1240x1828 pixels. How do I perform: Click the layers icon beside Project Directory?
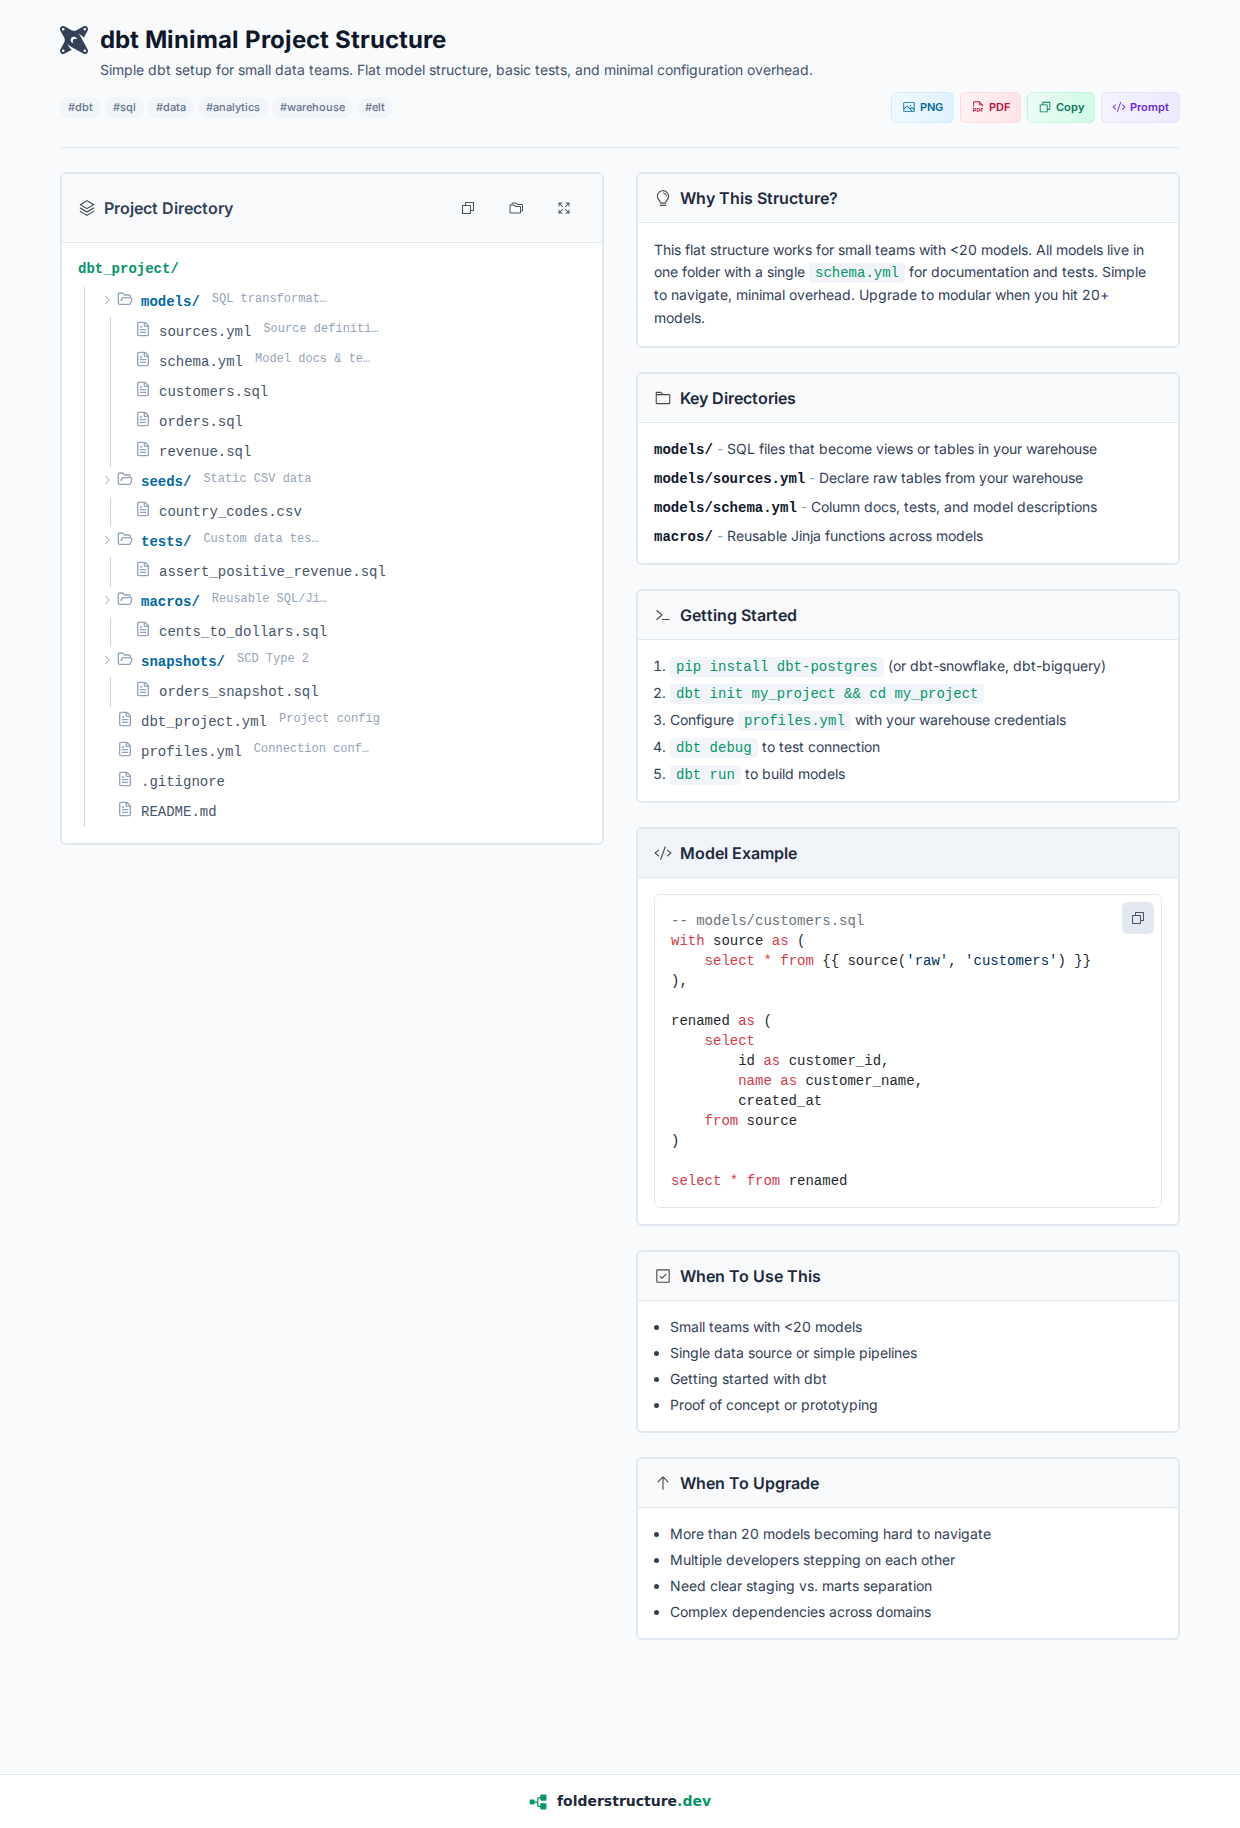tap(87, 208)
